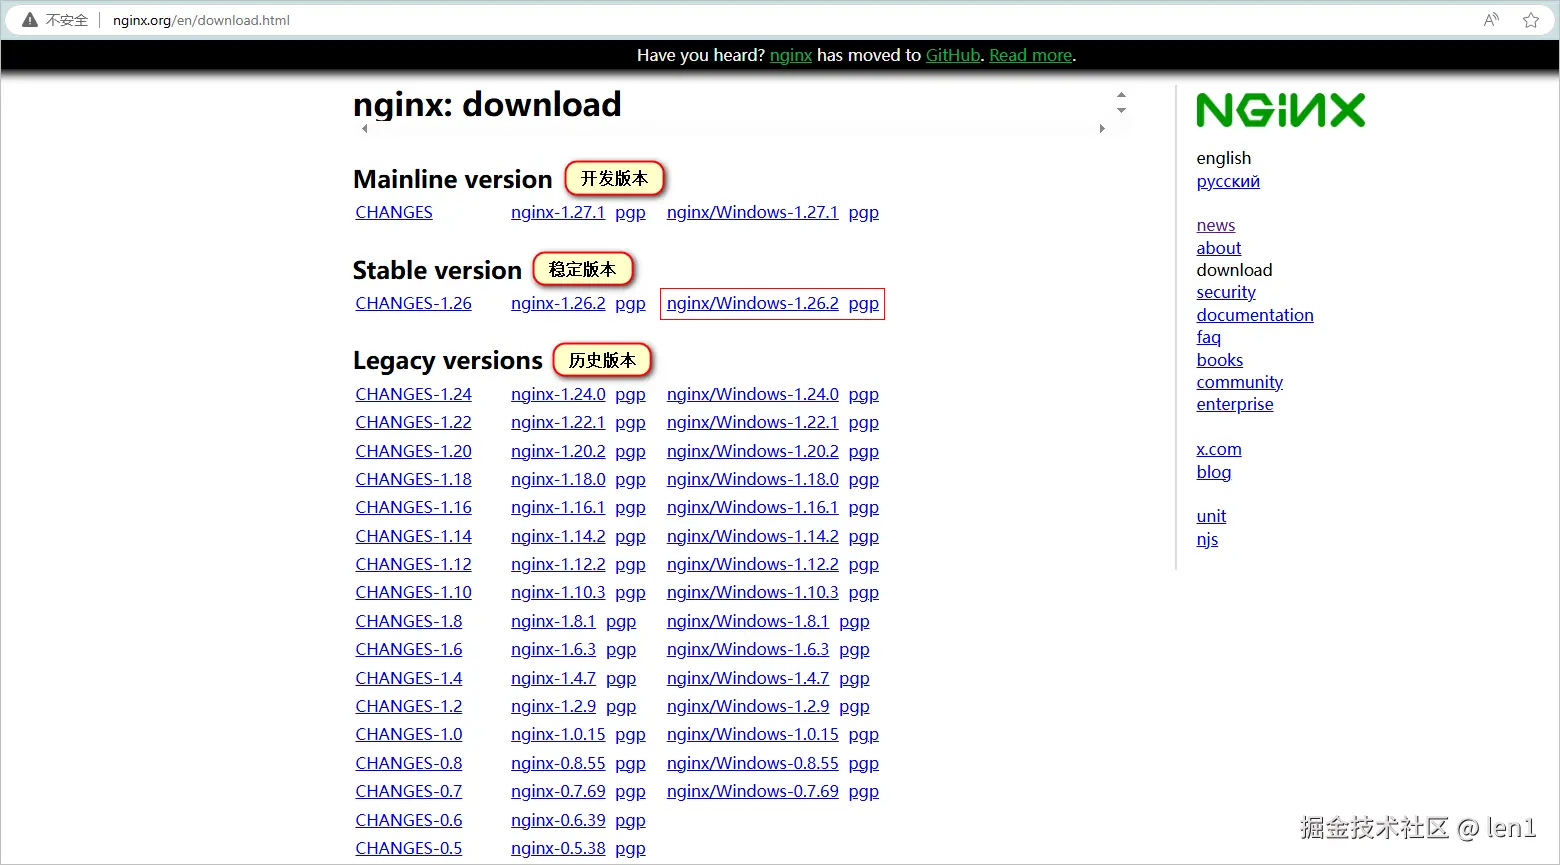
Task: Follow the Read more banner link
Action: point(1031,55)
